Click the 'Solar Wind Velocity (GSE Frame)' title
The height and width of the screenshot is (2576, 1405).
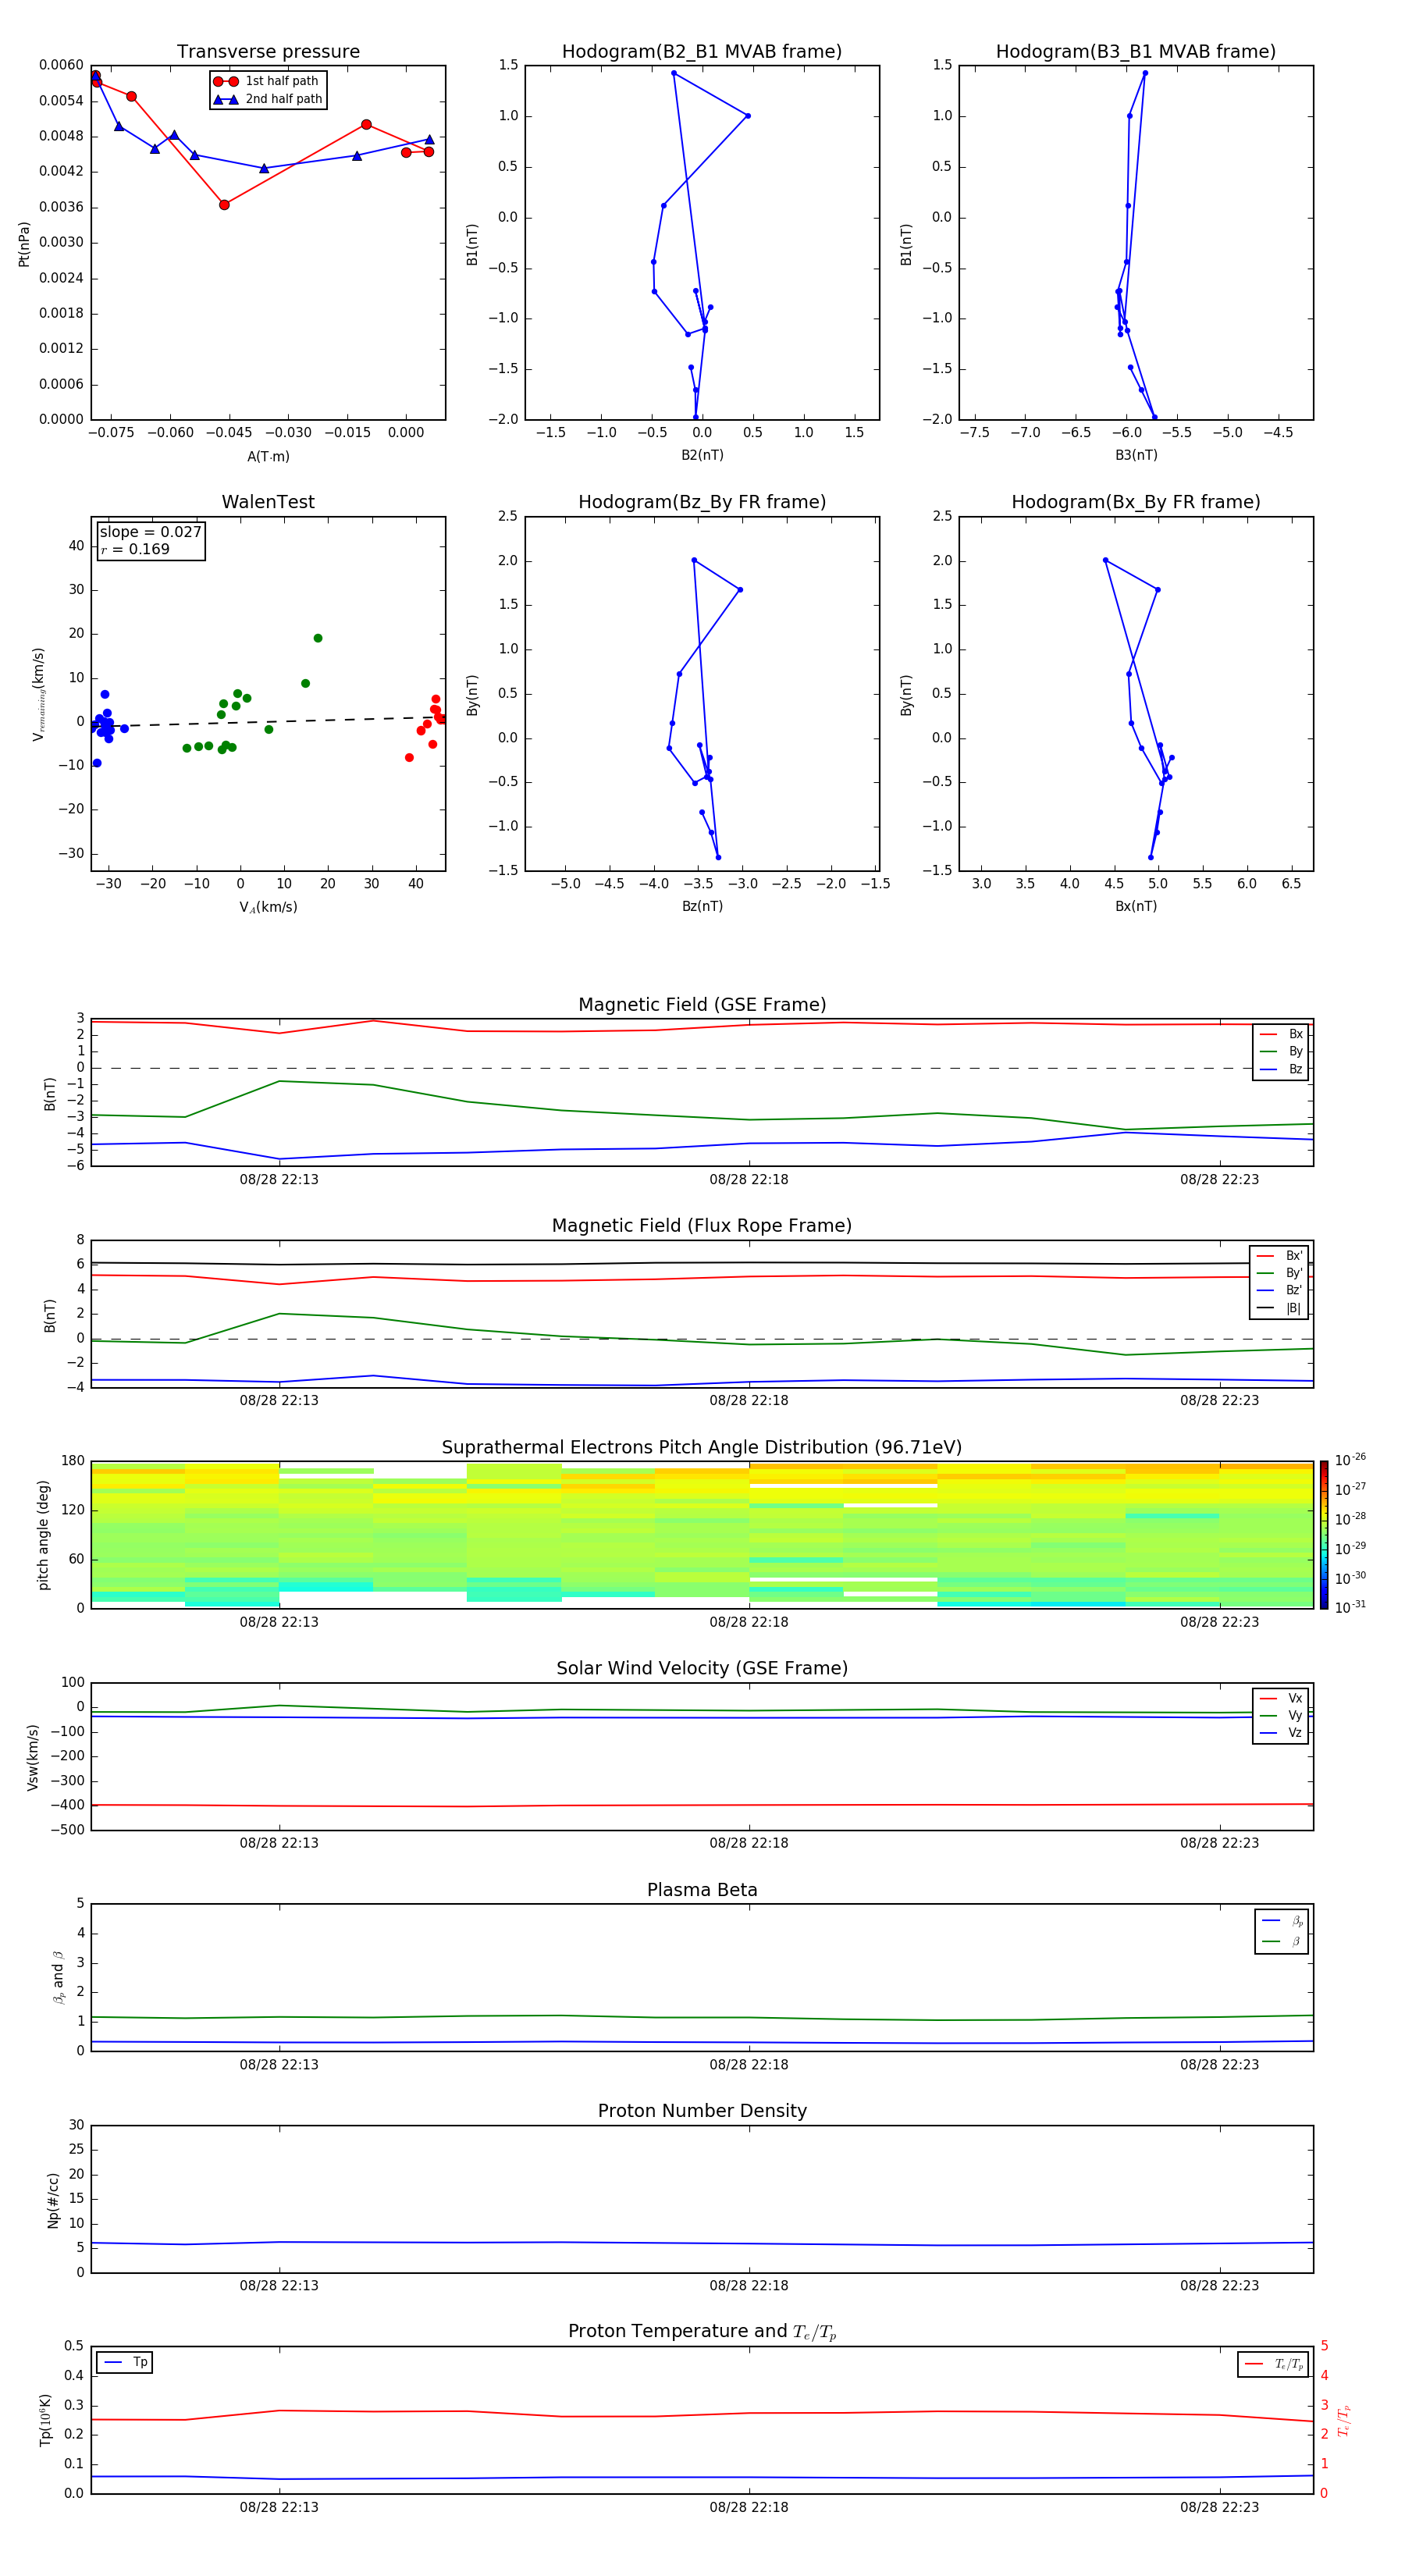702,1669
